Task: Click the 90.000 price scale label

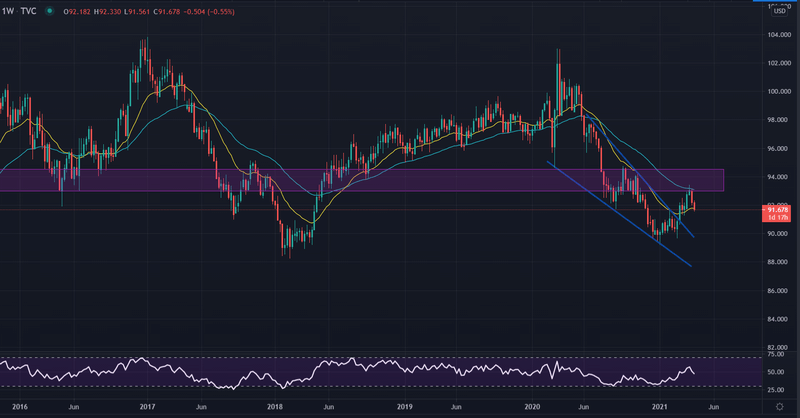Action: pyautogui.click(x=778, y=234)
